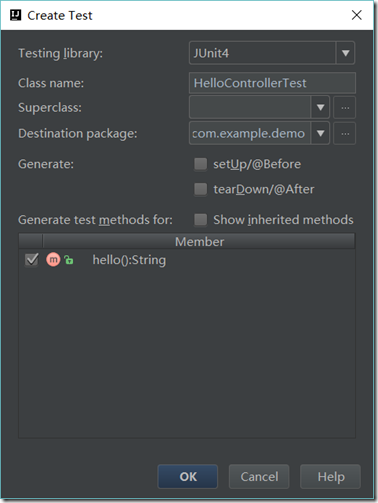Open Help for this dialog
The height and width of the screenshot is (503, 378).
[x=330, y=476]
